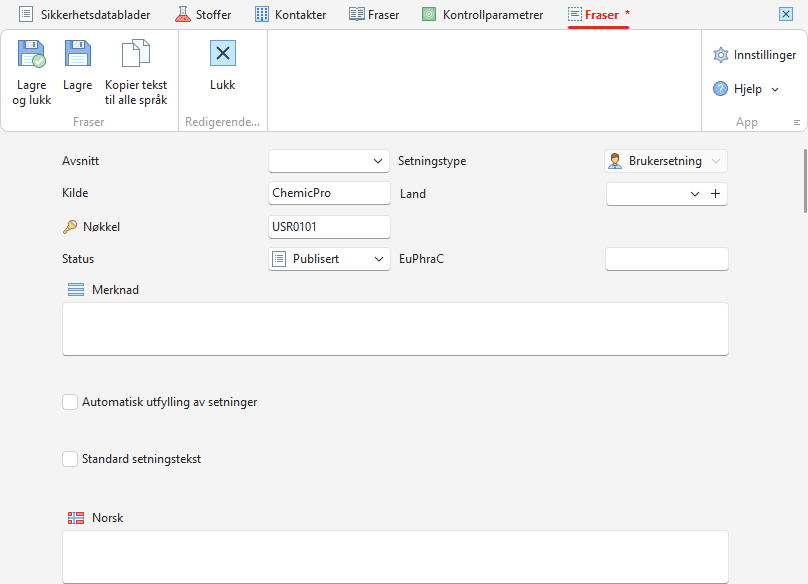Expand the Hjelp menu arrow

775,89
